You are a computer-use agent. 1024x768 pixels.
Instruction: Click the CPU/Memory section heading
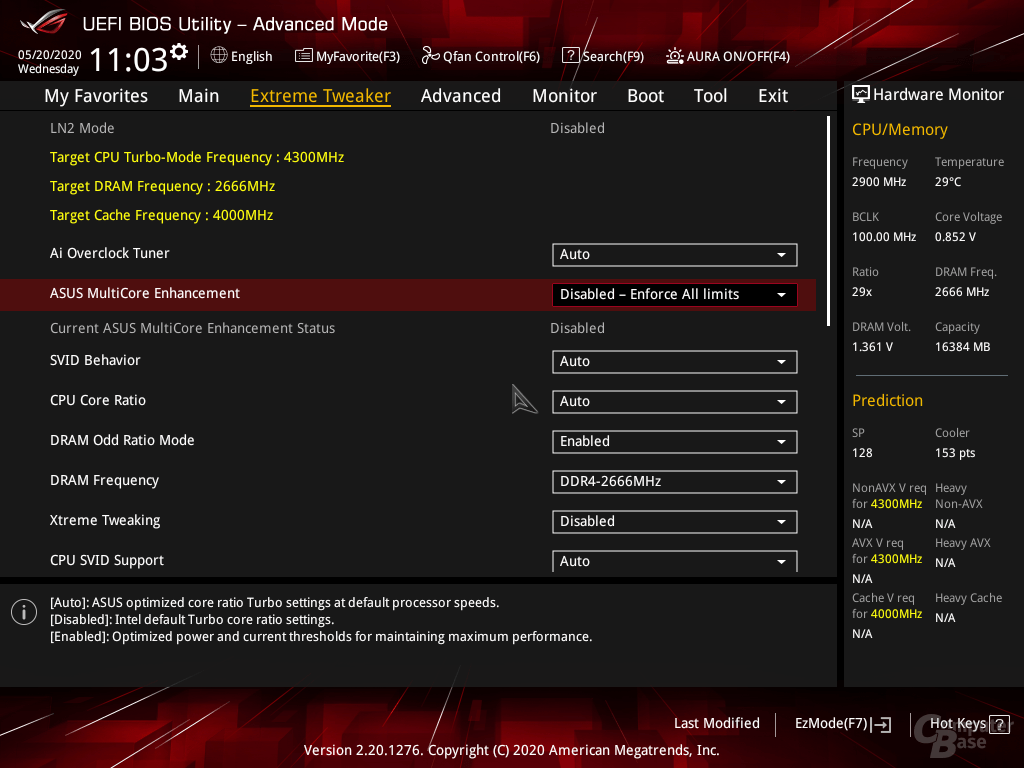(x=900, y=130)
